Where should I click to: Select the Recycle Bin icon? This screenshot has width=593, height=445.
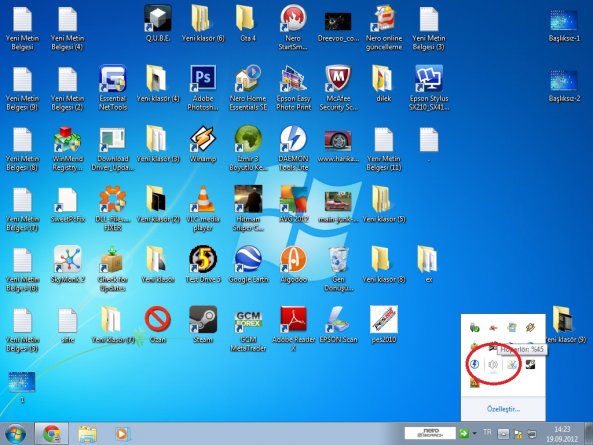(338, 268)
